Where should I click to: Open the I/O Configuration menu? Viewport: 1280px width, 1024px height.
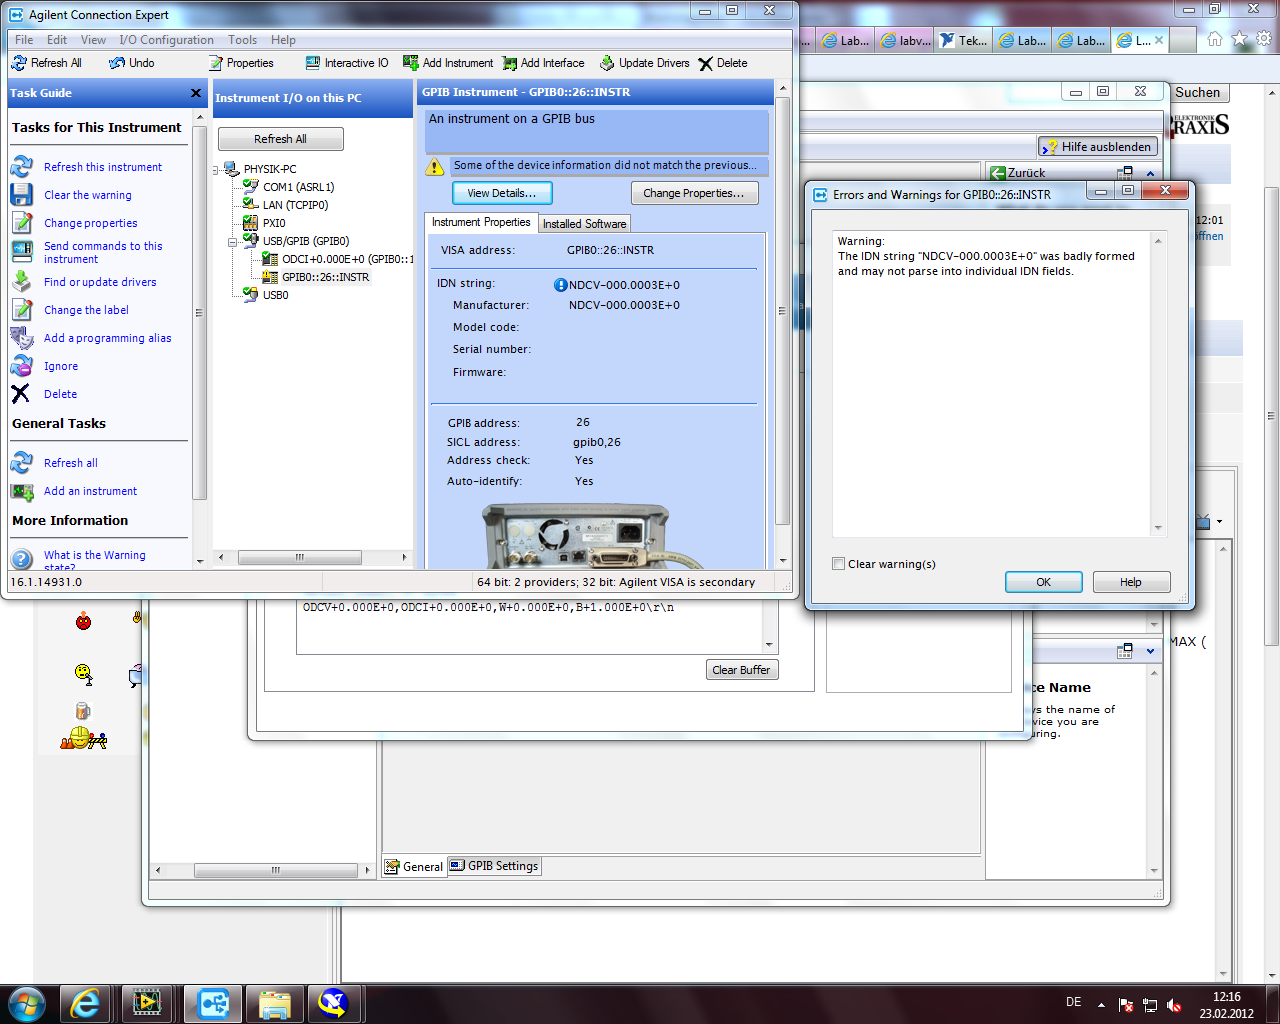coord(166,40)
